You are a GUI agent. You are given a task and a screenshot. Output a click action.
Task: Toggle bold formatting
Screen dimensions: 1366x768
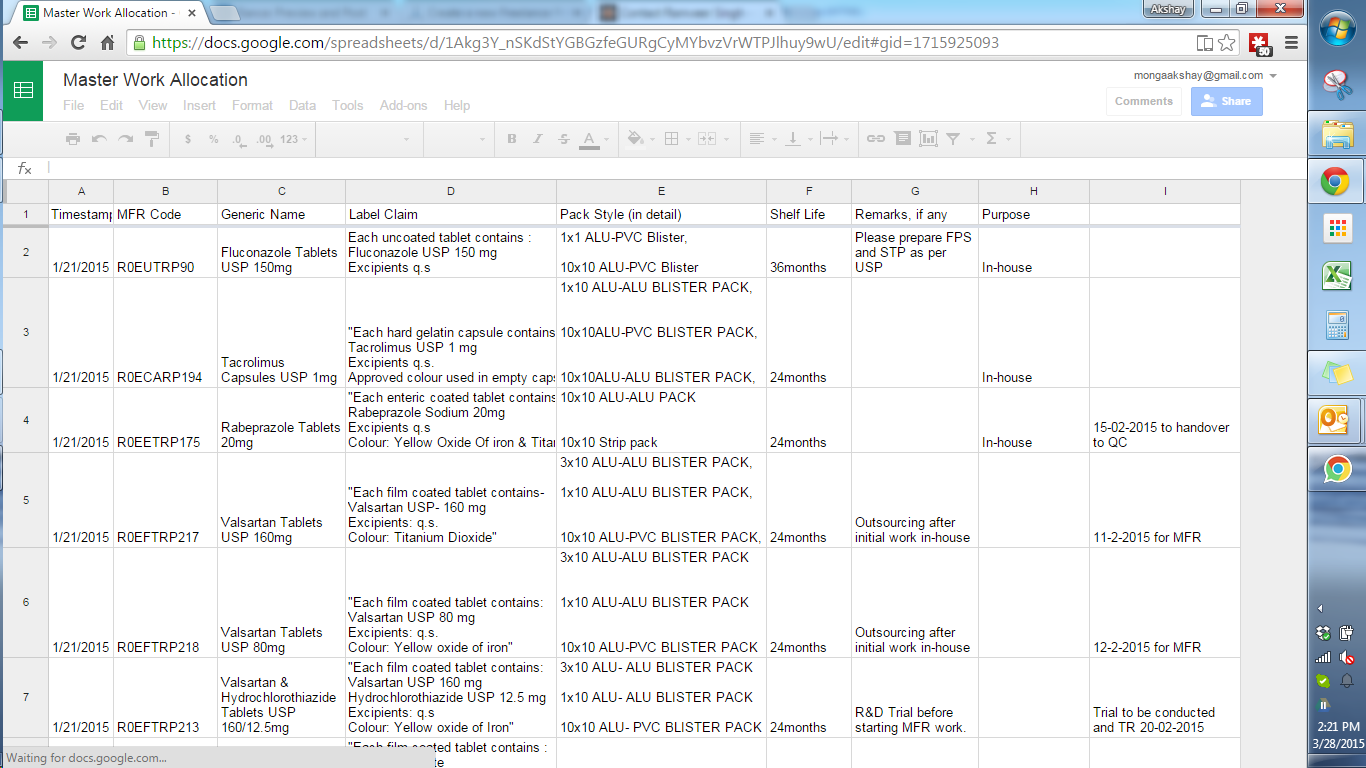click(512, 139)
